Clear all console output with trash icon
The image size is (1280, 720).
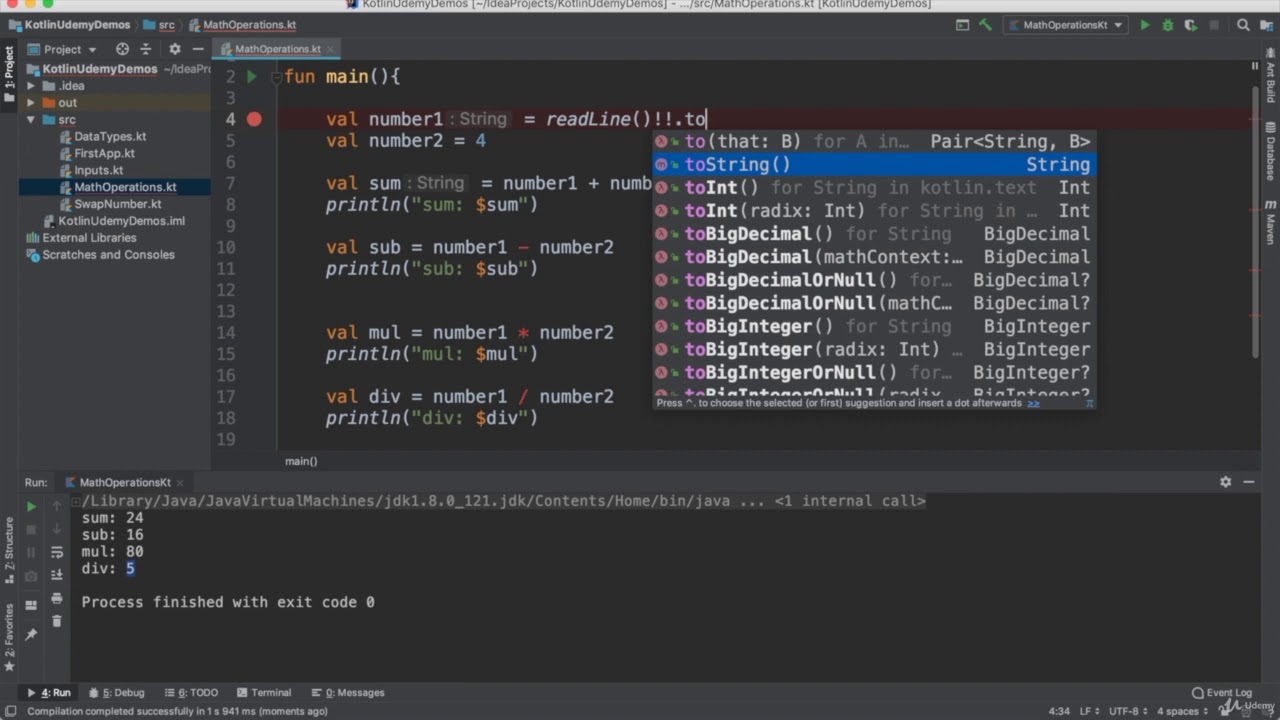click(57, 621)
